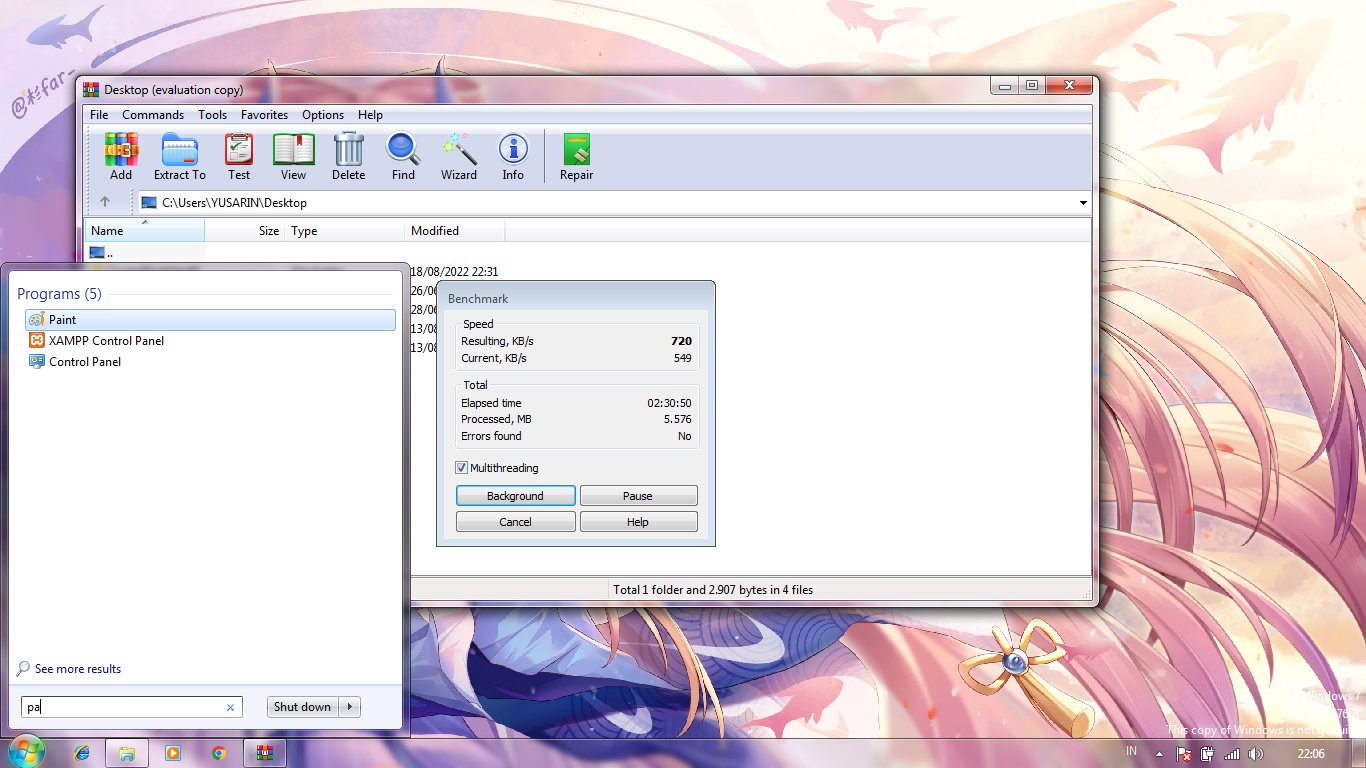Viewport: 1366px width, 768px height.
Task: Click the magnifier beside See more results
Action: 24,668
